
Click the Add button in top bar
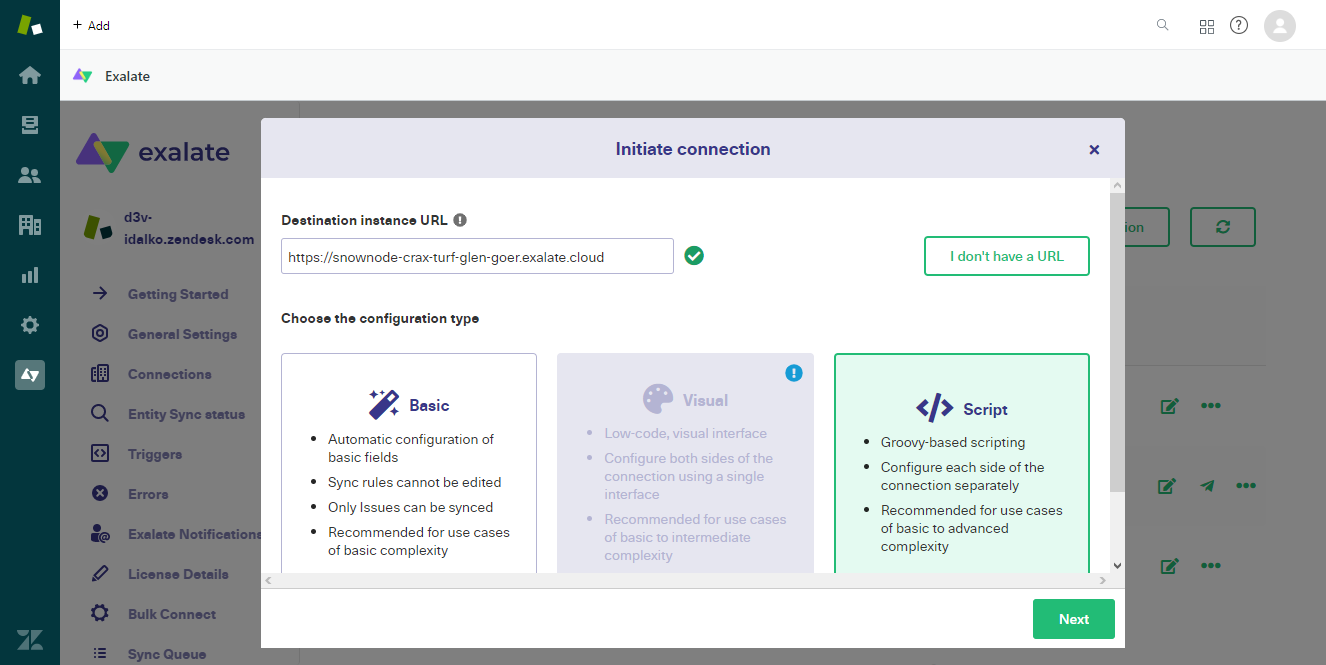tap(91, 25)
